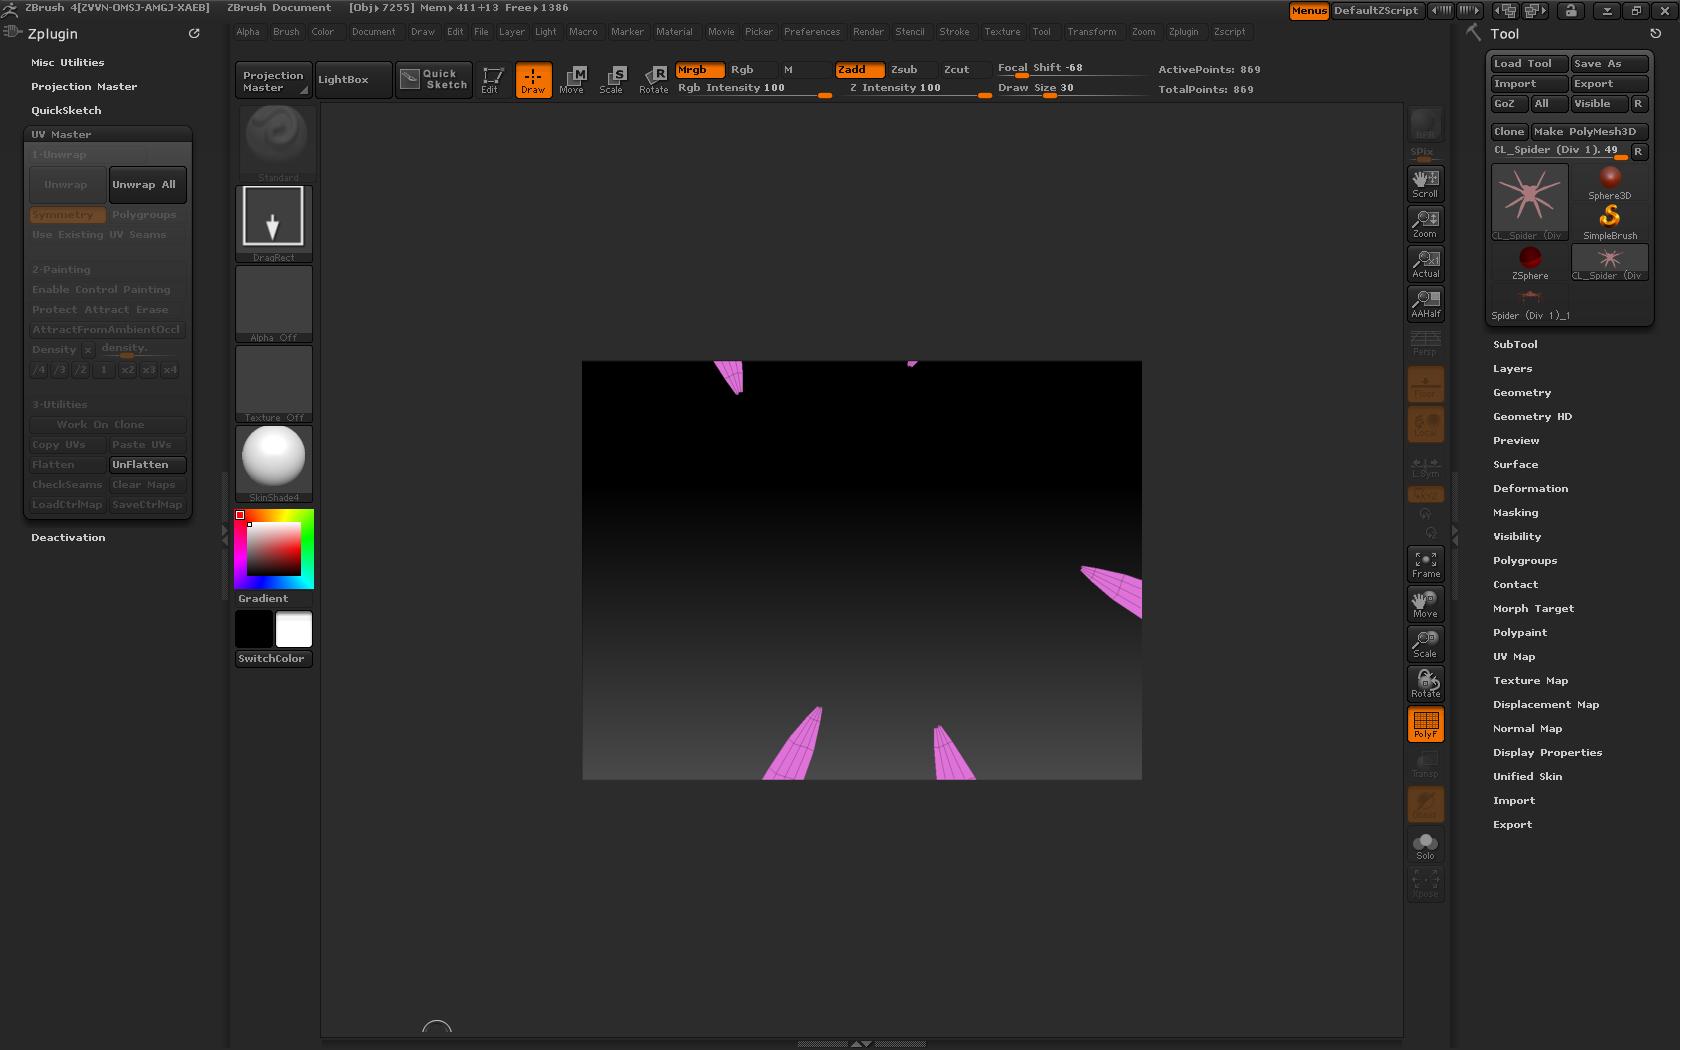1681x1050 pixels.
Task: Expand the Deformation section
Action: click(x=1530, y=488)
